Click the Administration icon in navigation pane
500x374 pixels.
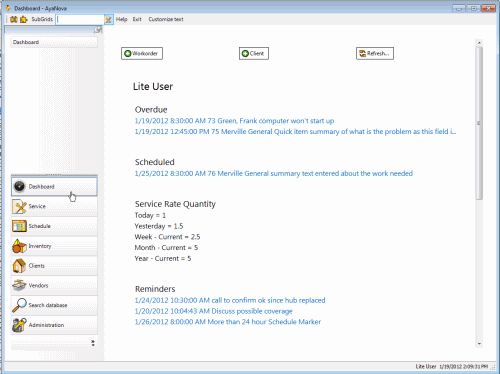pyautogui.click(x=19, y=325)
